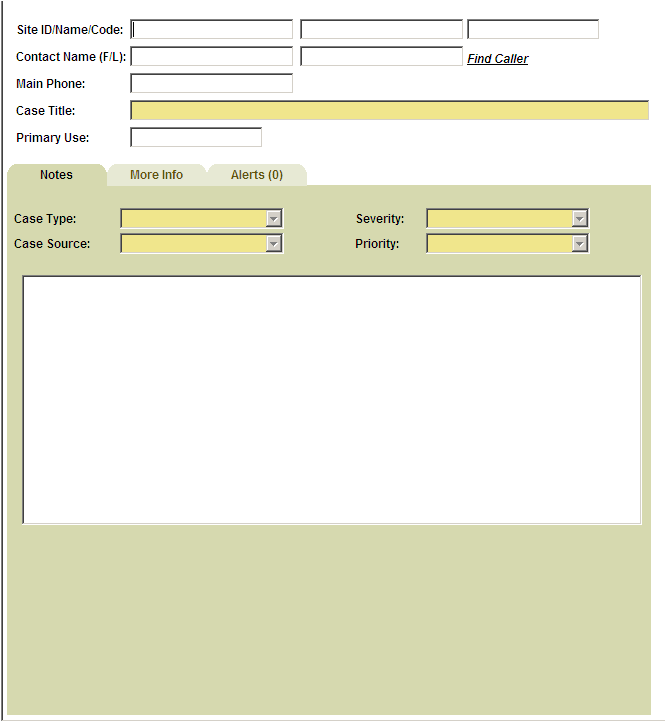Viewport: 666px width, 723px height.
Task: Expand the Case Type dropdown arrow
Action: (x=274, y=219)
